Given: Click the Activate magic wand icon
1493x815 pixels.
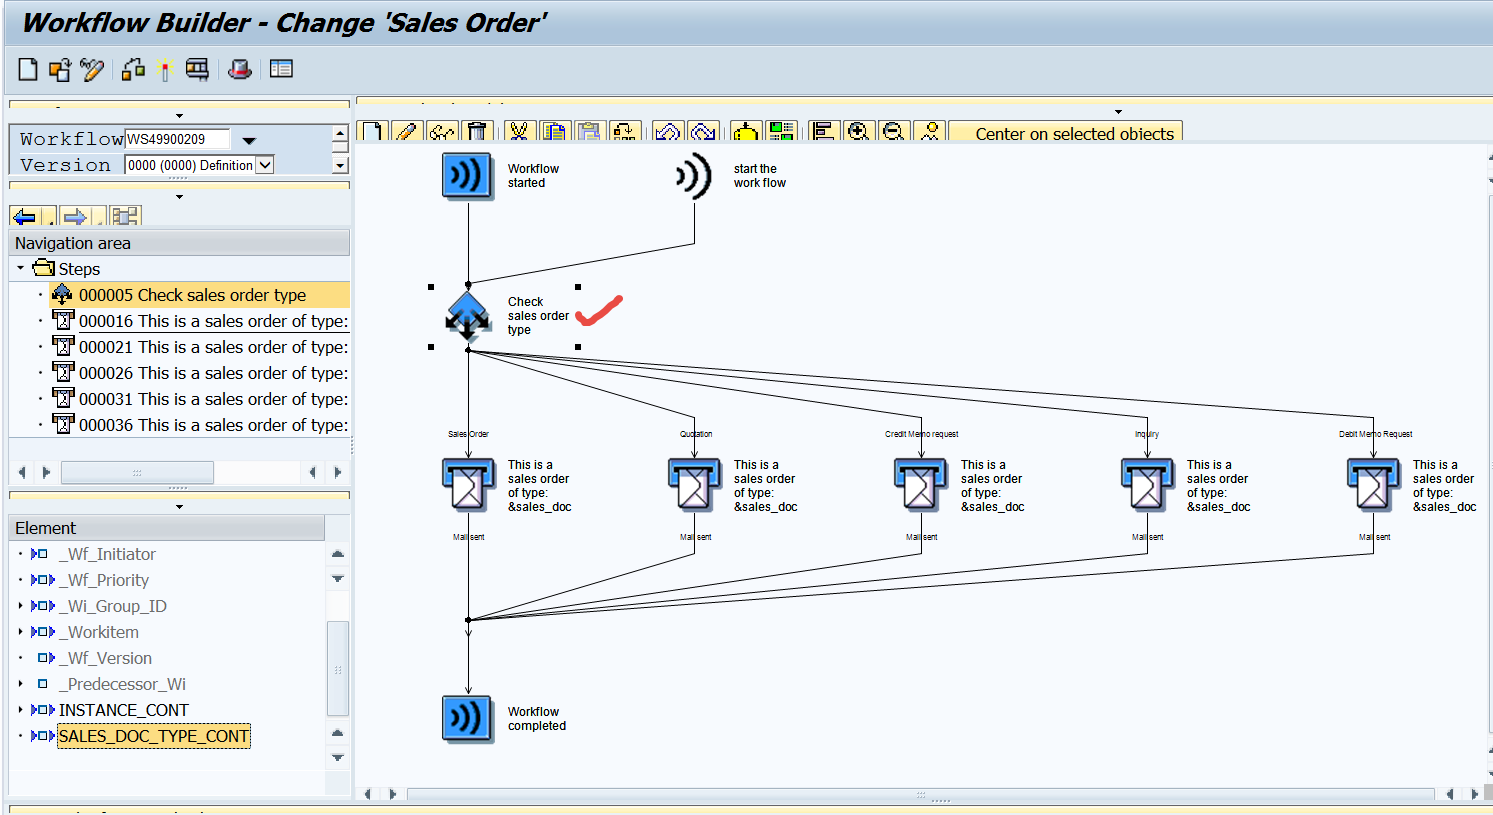Looking at the screenshot, I should (165, 69).
